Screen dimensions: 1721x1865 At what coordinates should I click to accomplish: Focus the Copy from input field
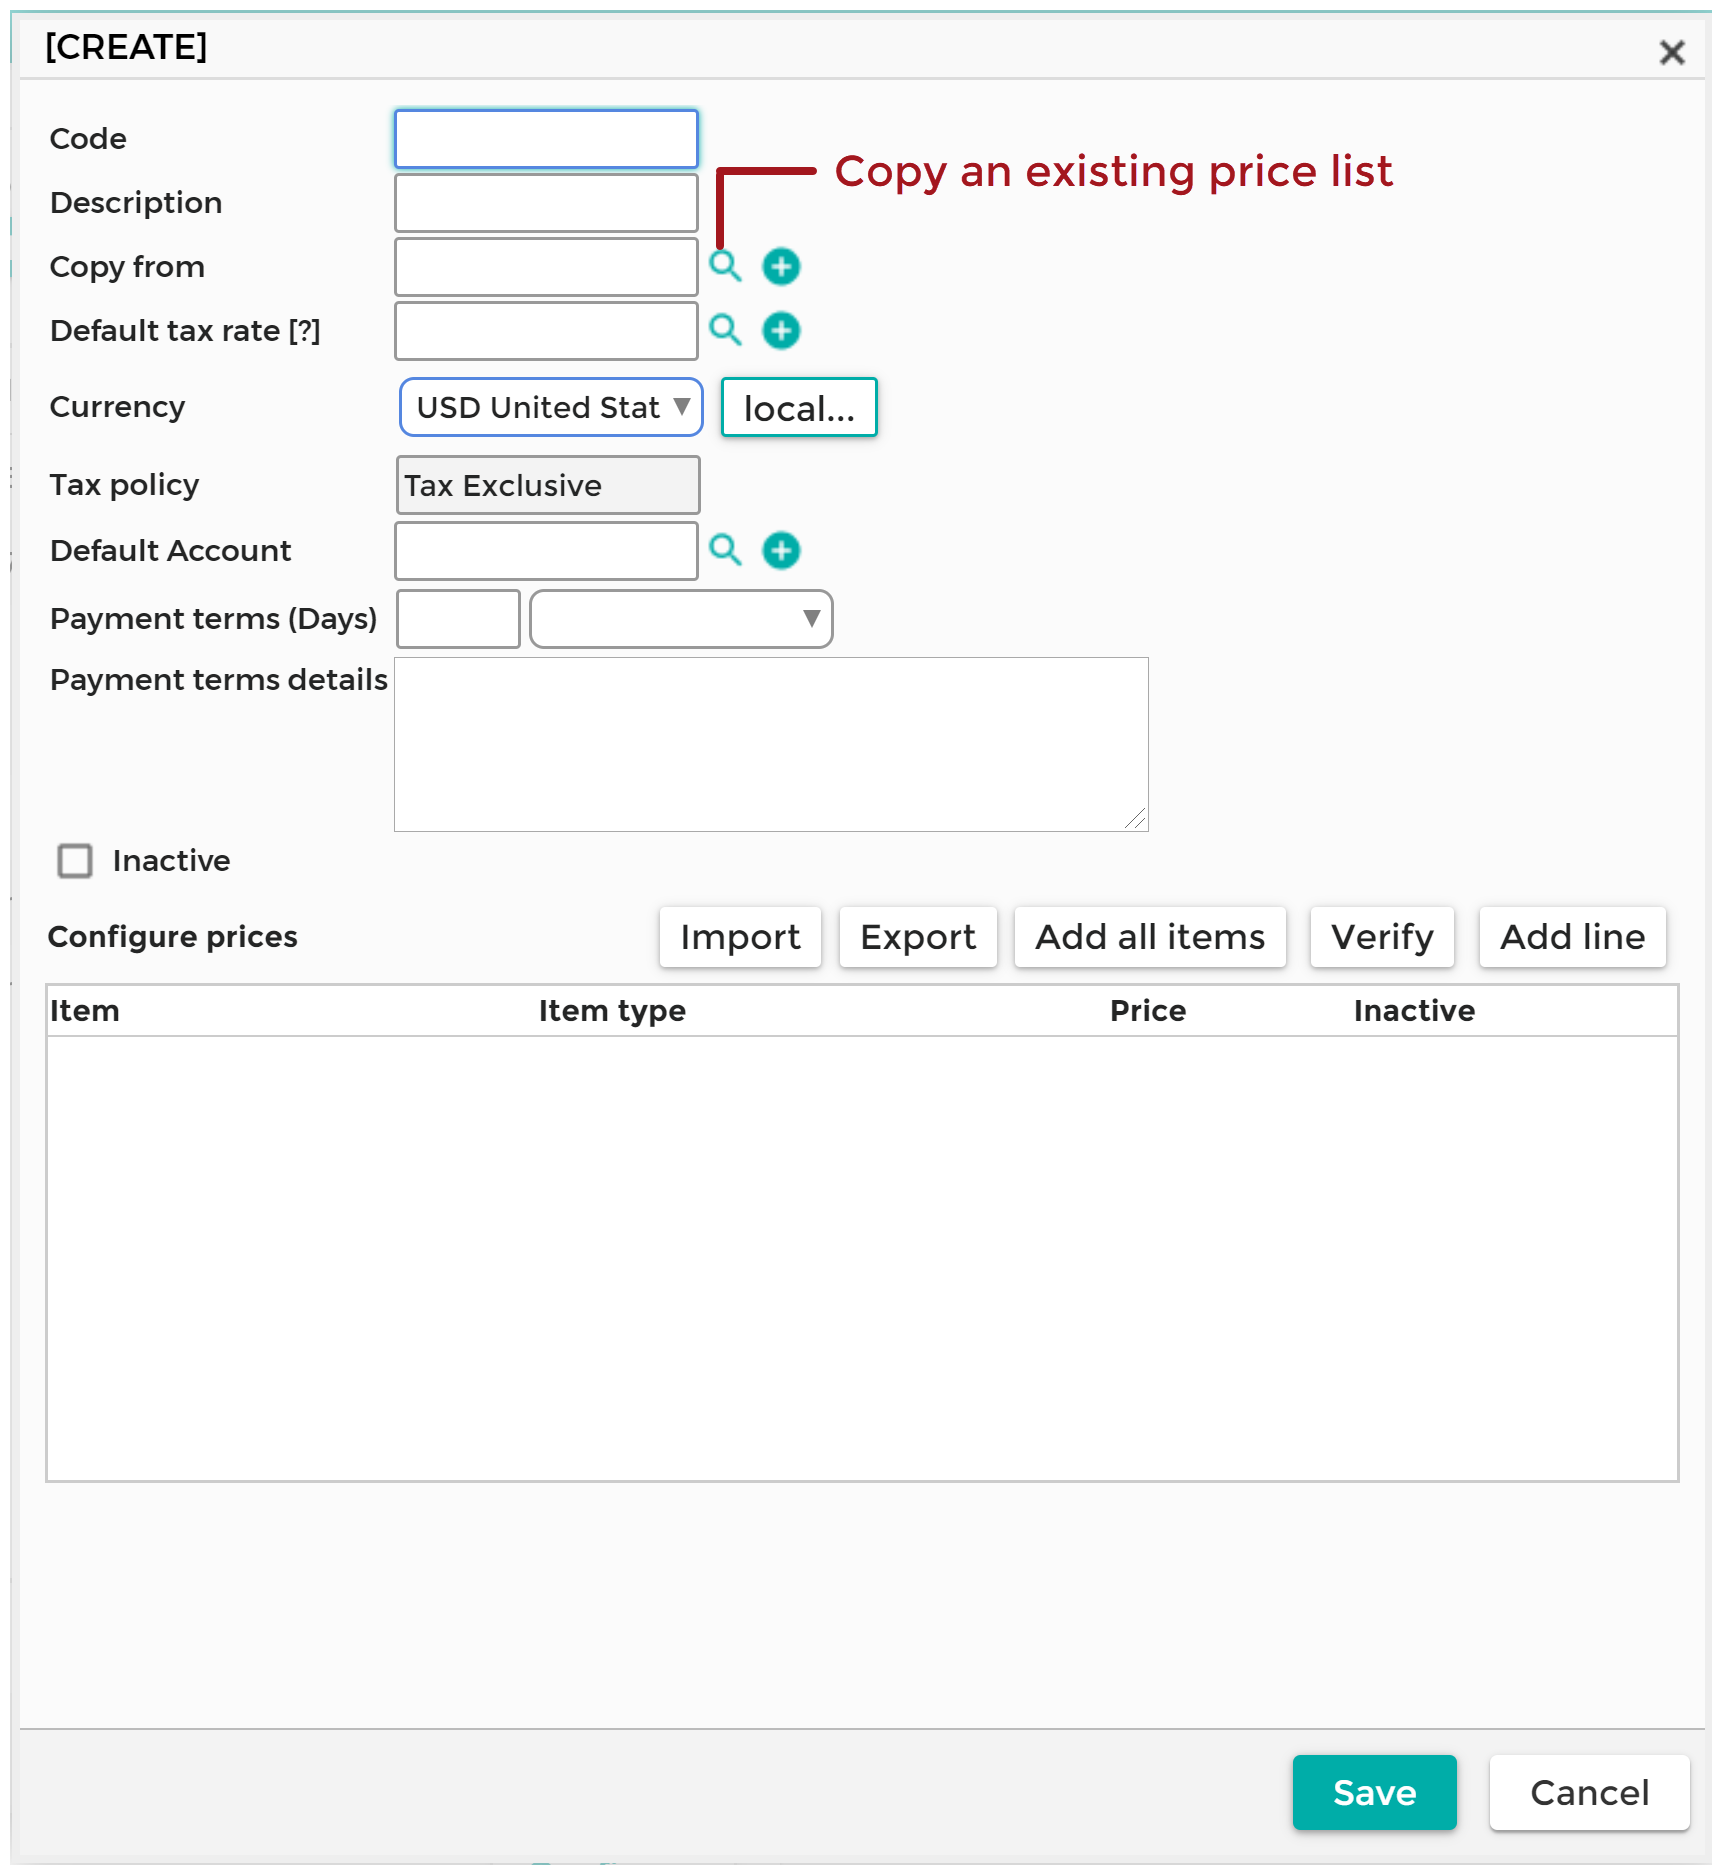tap(546, 267)
